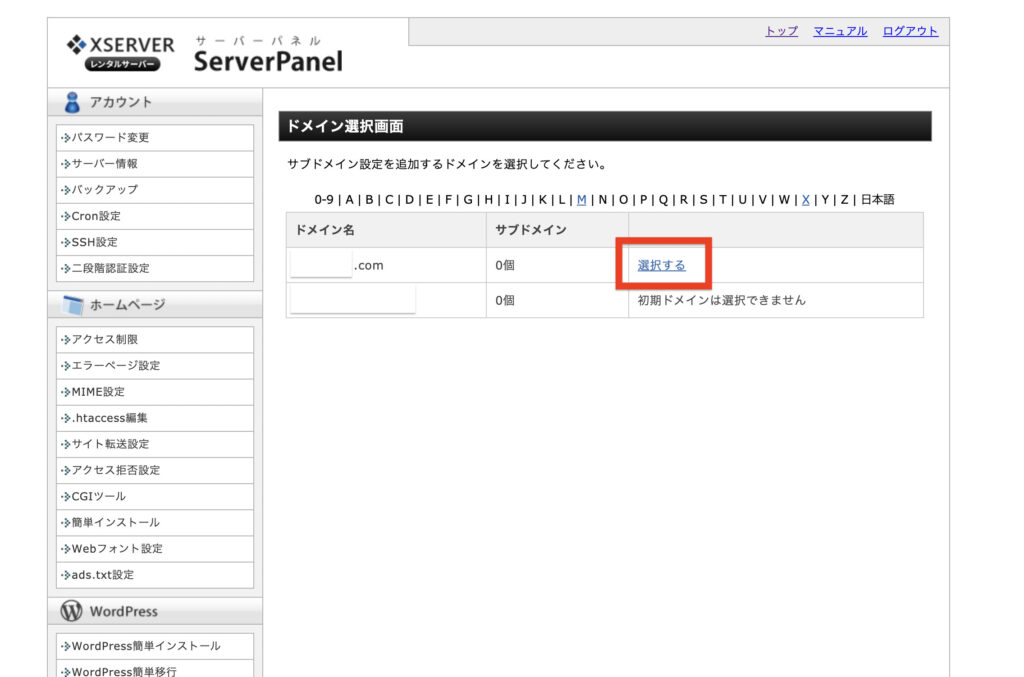
Task: Click the WordPress section header text
Action: [x=123, y=612]
